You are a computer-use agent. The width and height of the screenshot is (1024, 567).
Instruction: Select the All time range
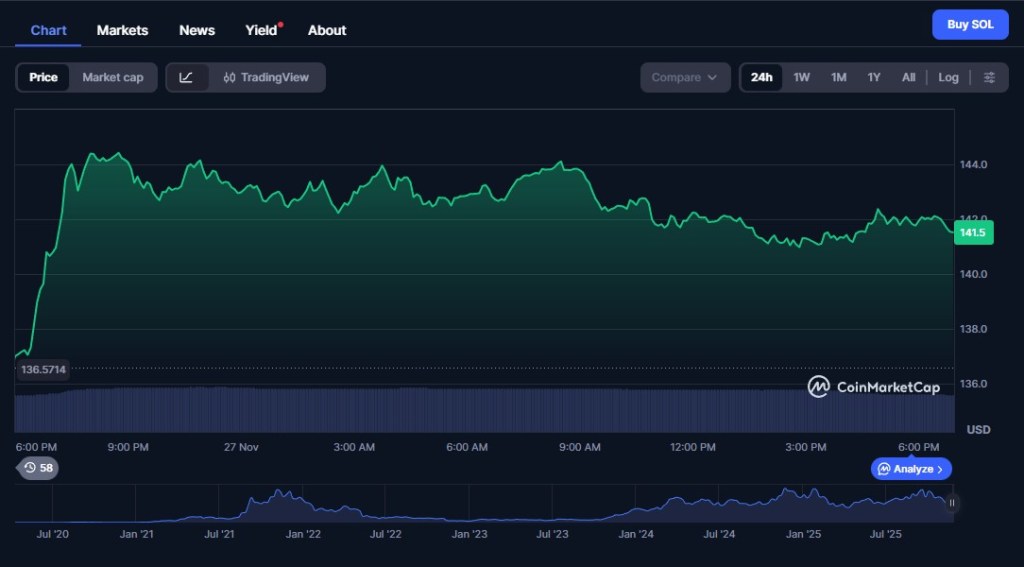coord(908,78)
